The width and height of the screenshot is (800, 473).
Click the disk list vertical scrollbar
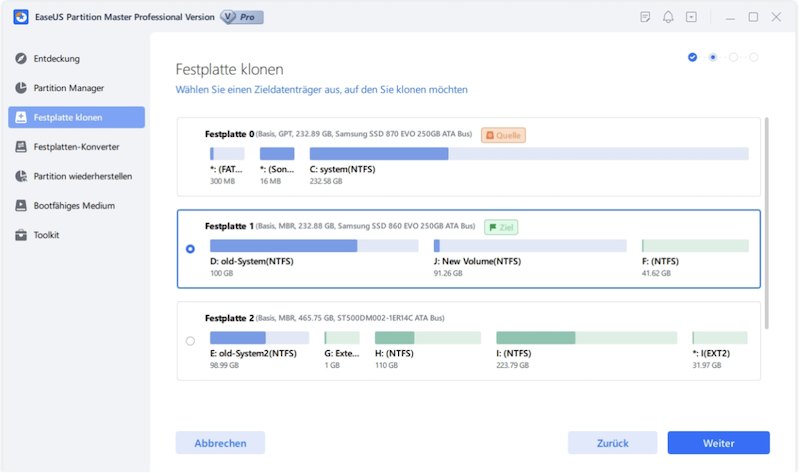766,223
